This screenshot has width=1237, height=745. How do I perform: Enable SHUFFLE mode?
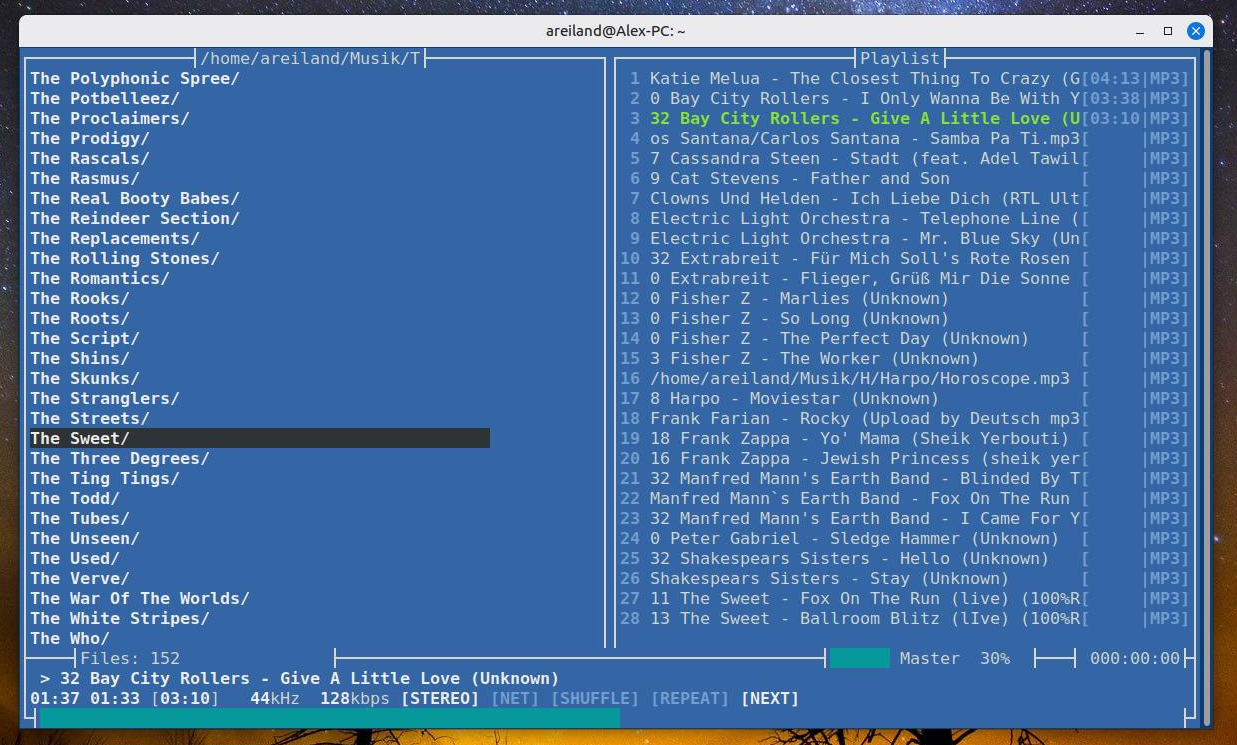[x=595, y=698]
